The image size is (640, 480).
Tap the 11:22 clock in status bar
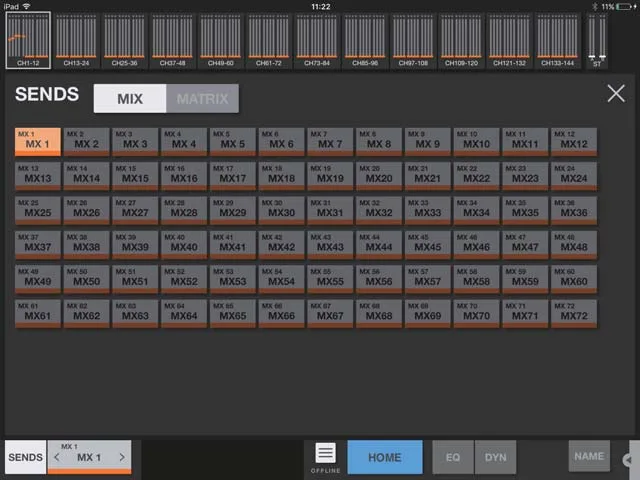pos(320,7)
